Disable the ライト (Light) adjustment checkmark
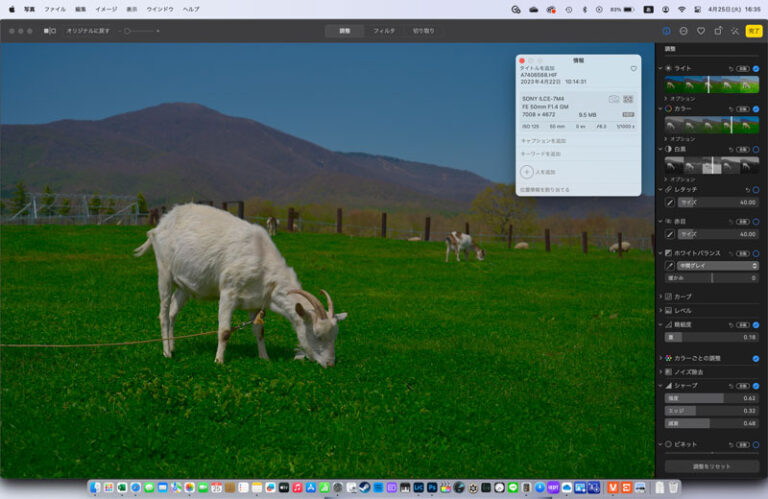The image size is (768, 499). click(755, 68)
